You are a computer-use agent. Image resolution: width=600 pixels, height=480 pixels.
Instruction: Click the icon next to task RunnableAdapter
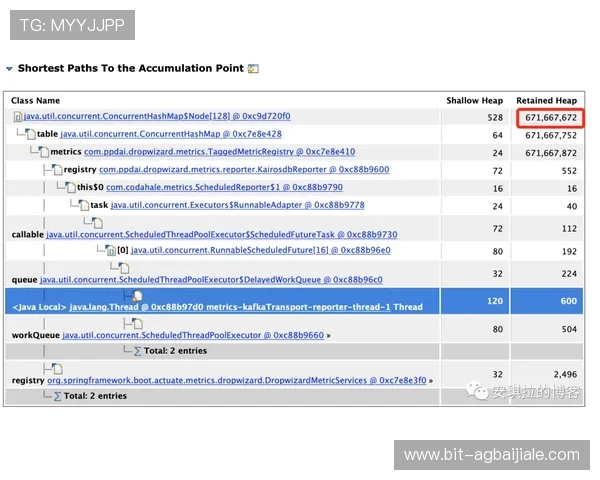point(83,204)
